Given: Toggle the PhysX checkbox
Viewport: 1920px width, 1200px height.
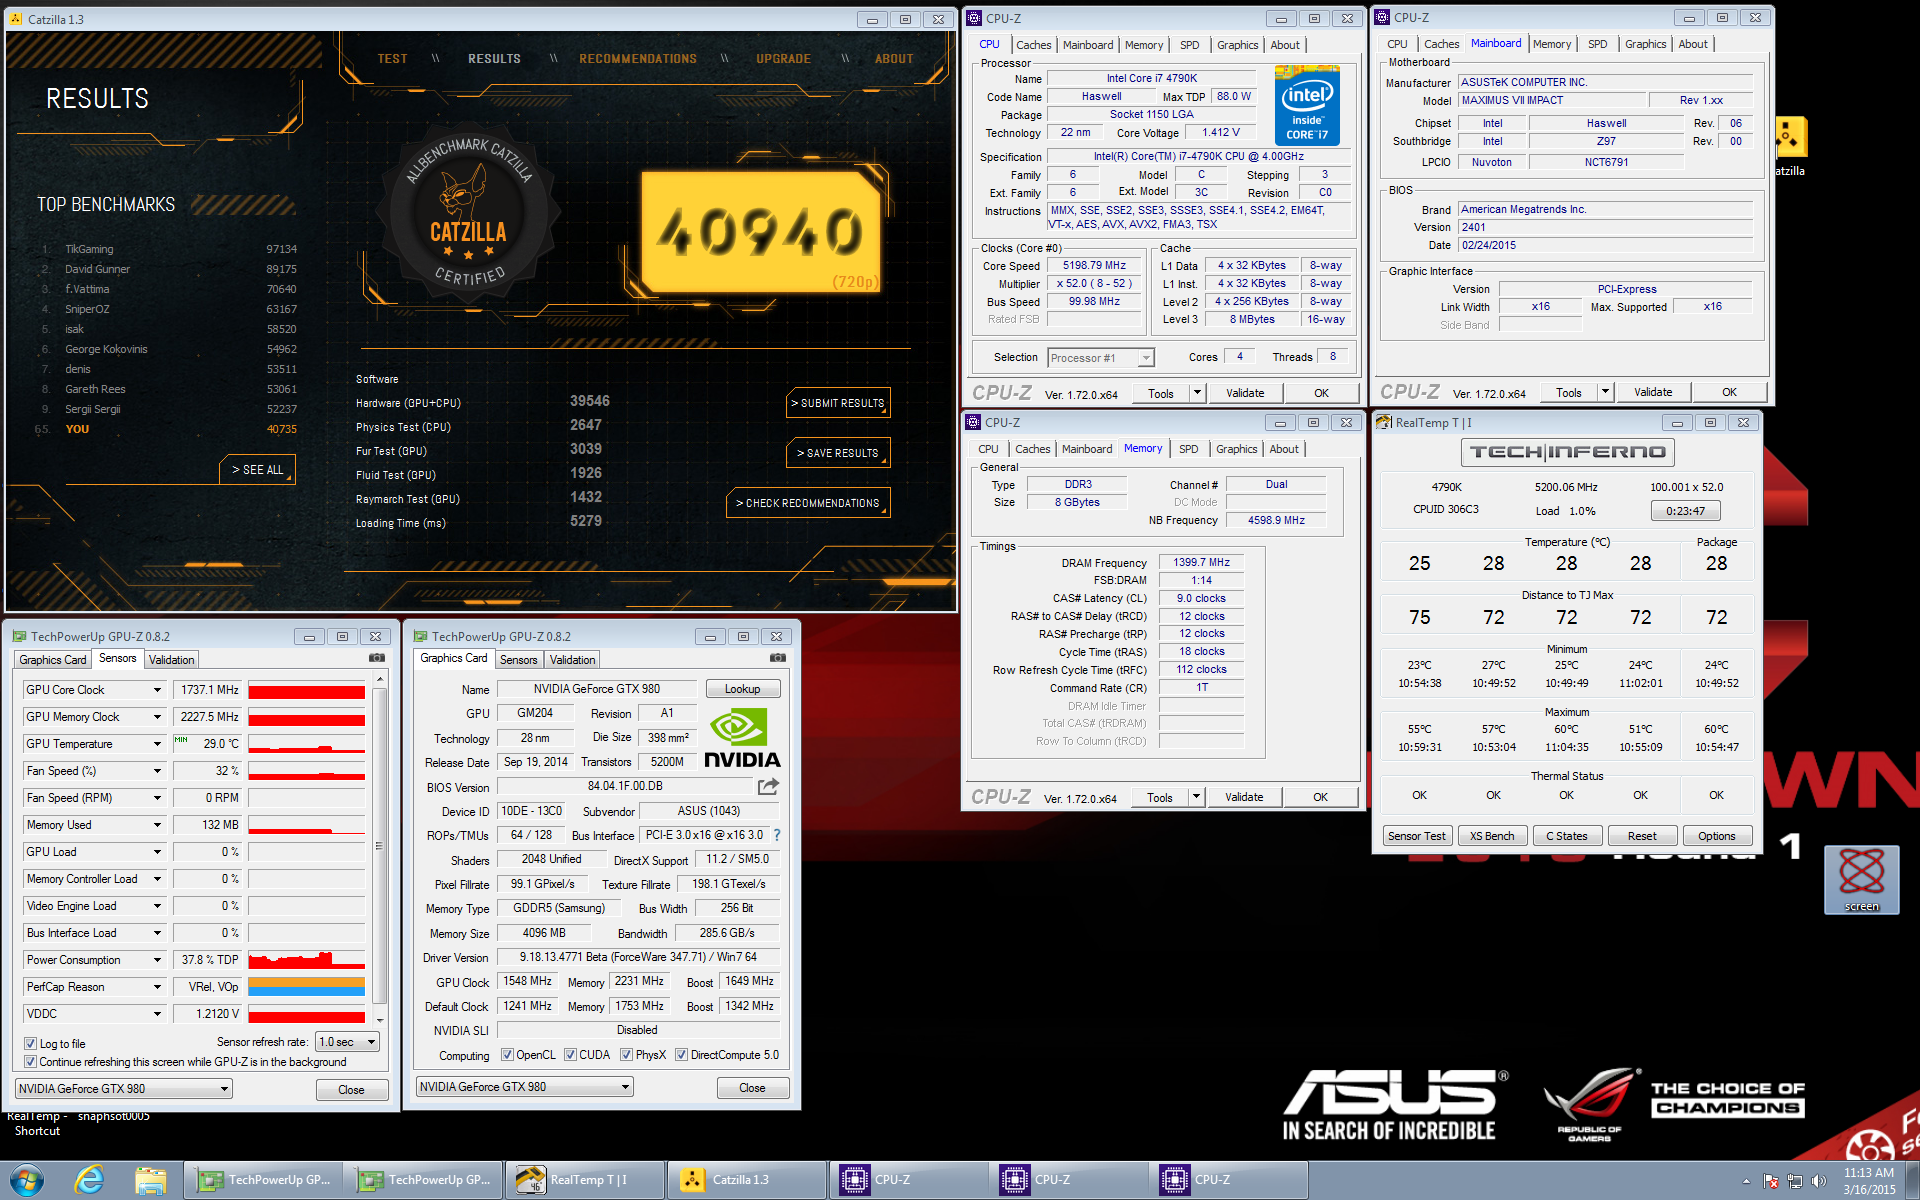Looking at the screenshot, I should (x=626, y=1055).
